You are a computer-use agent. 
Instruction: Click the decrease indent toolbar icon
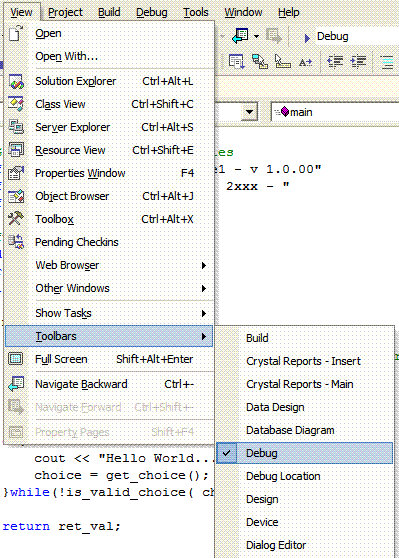point(335,62)
